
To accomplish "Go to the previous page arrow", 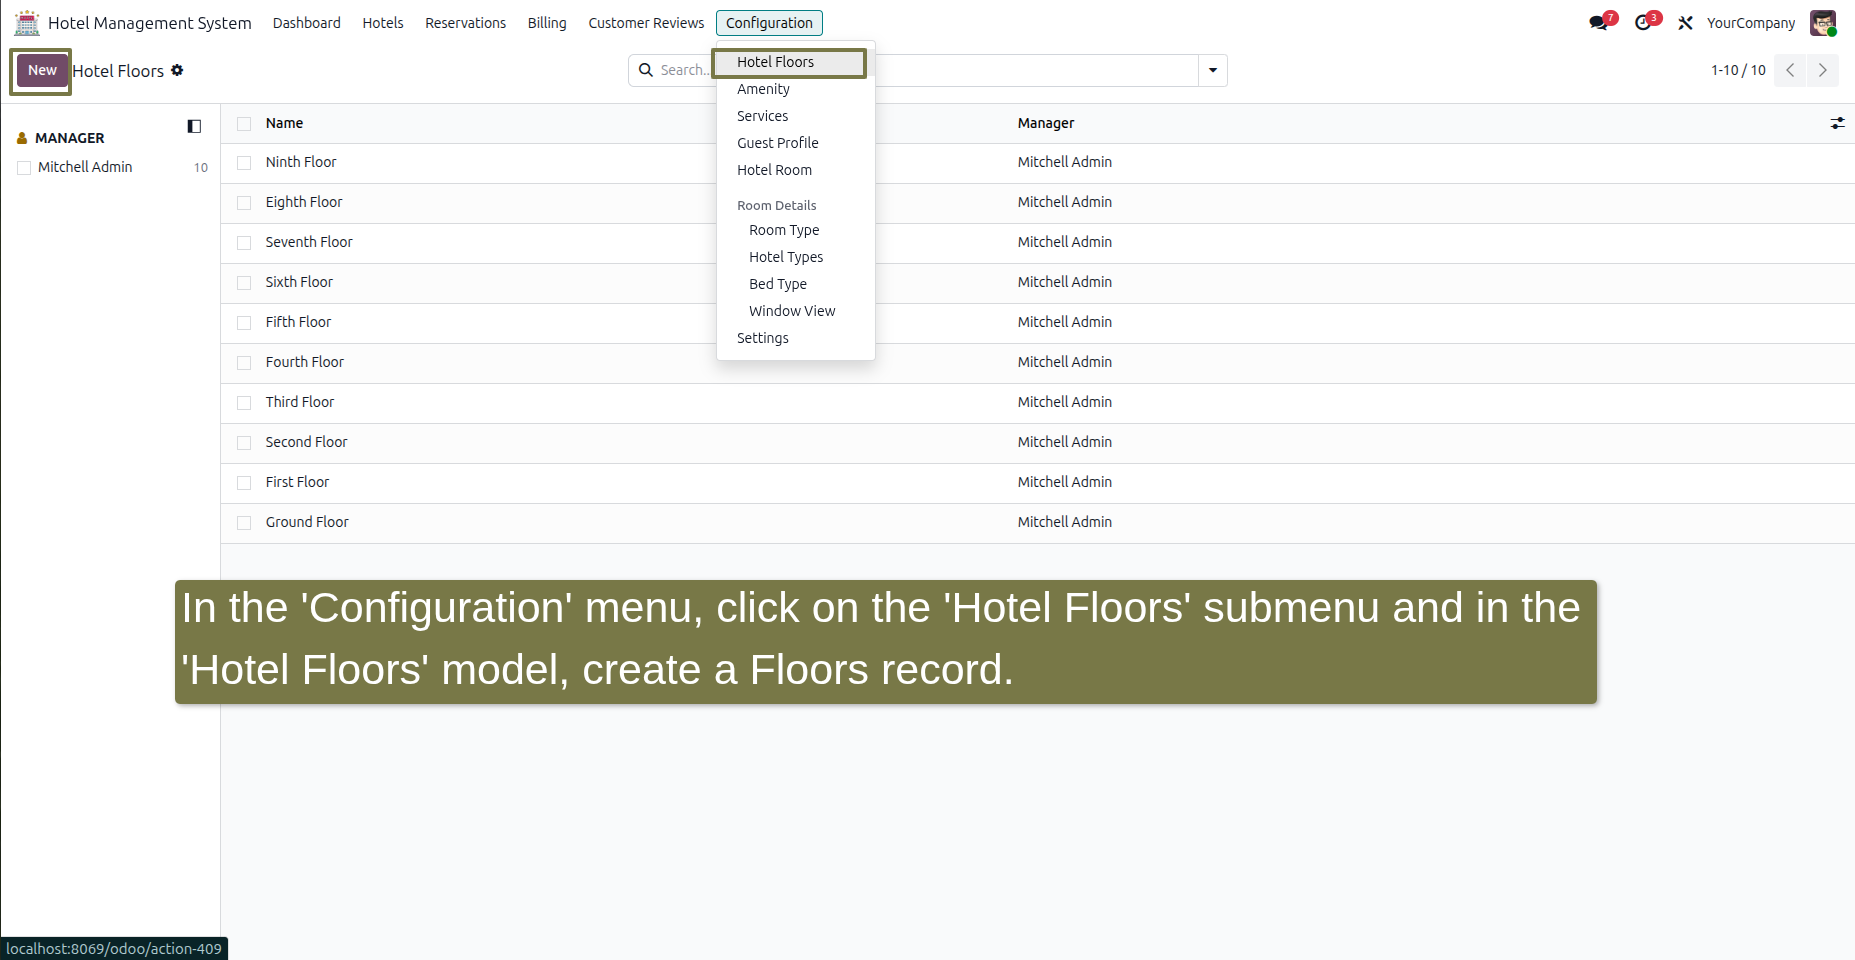I will (x=1790, y=70).
